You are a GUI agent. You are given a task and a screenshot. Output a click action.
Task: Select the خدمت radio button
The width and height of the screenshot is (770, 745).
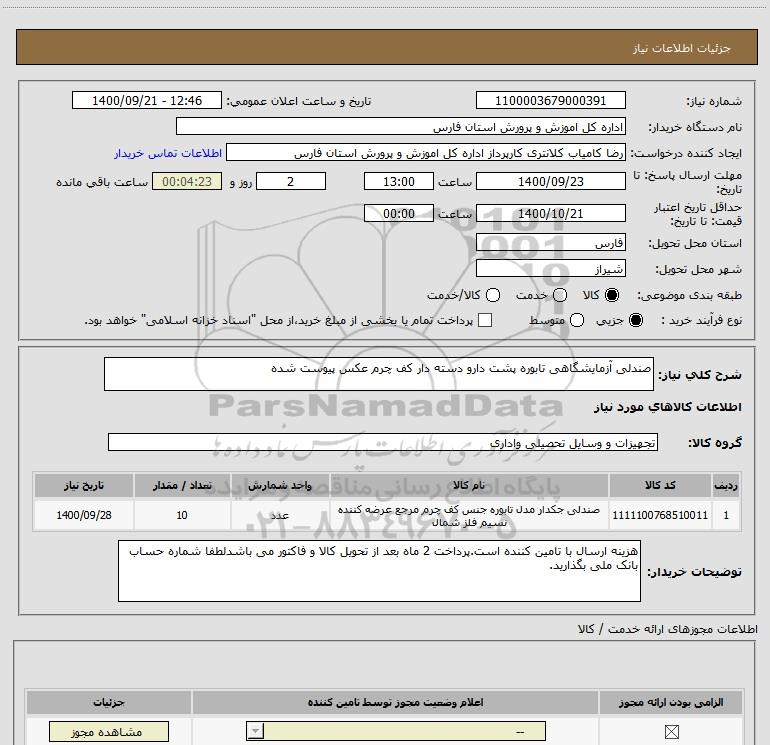click(560, 295)
